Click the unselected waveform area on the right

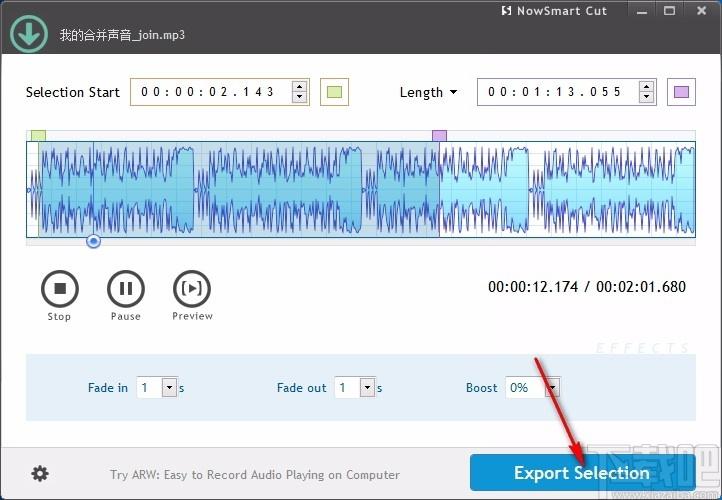pos(567,189)
